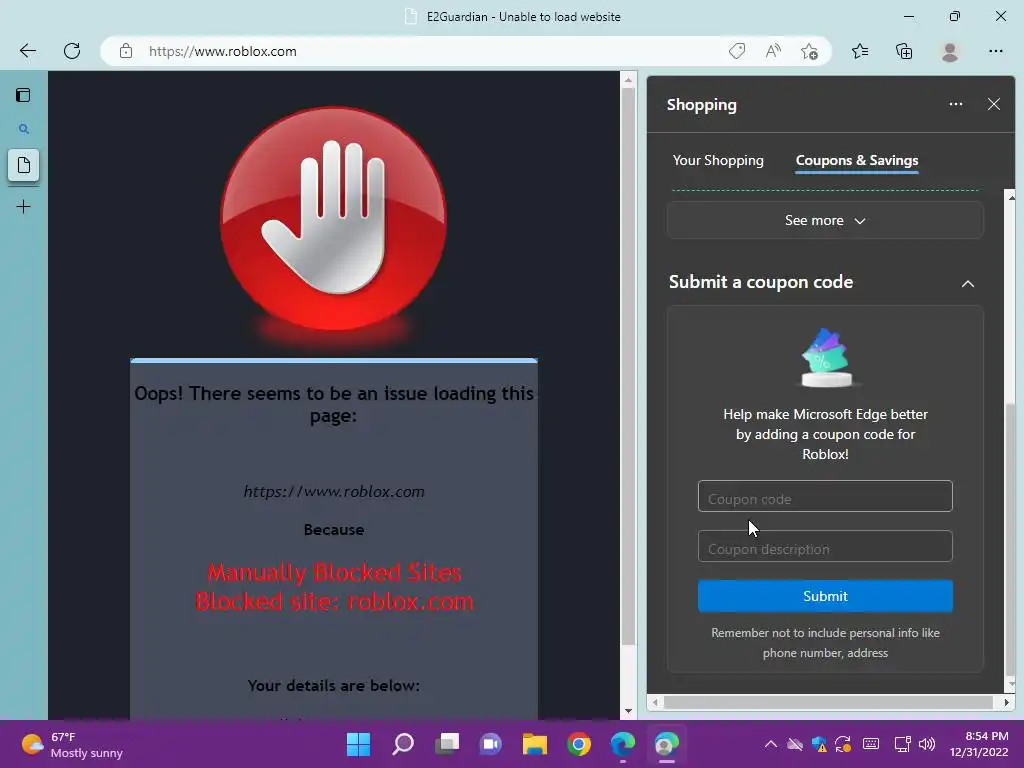Click Shopping panel horizontal scrollbar
The width and height of the screenshot is (1024, 768).
(x=829, y=703)
